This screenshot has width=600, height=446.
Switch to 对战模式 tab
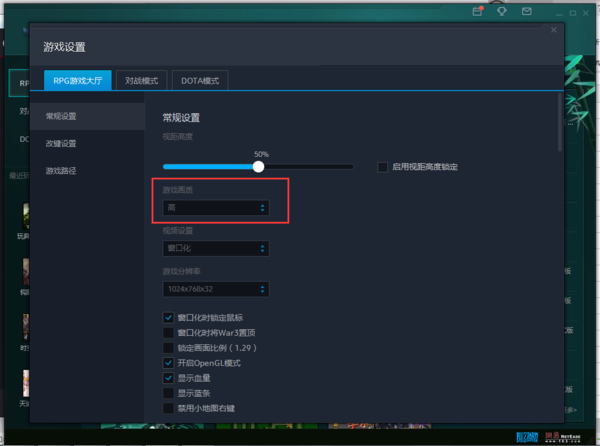[141, 80]
